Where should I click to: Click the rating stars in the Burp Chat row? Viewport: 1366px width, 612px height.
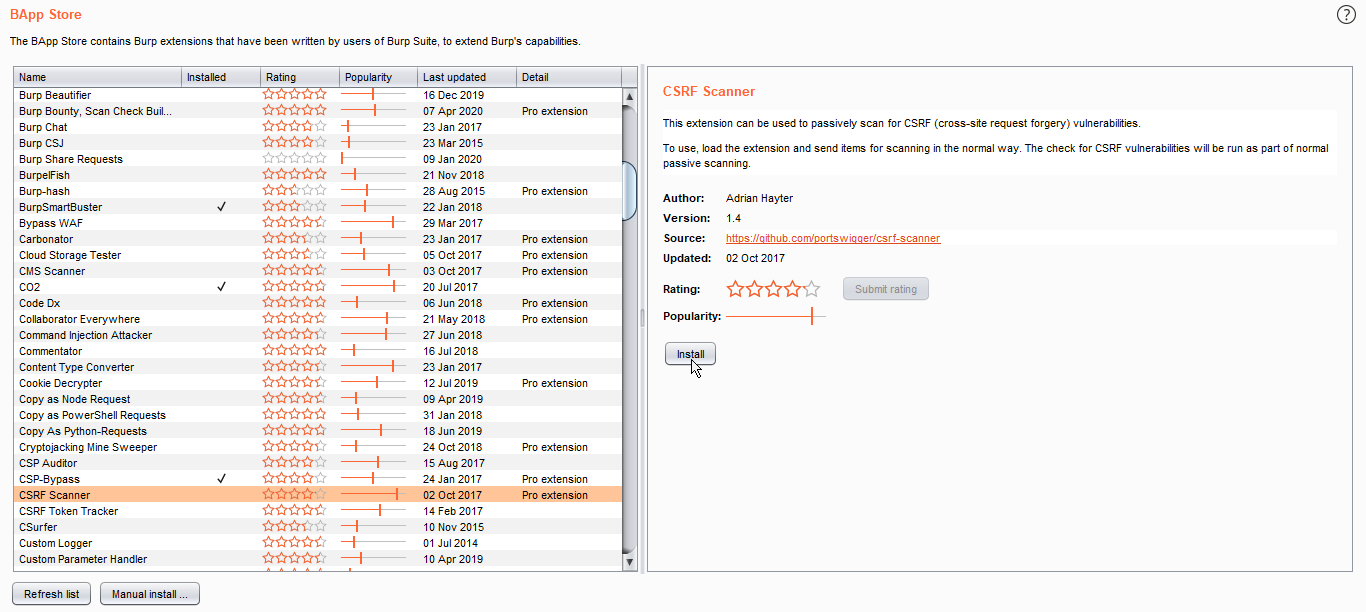click(x=294, y=127)
